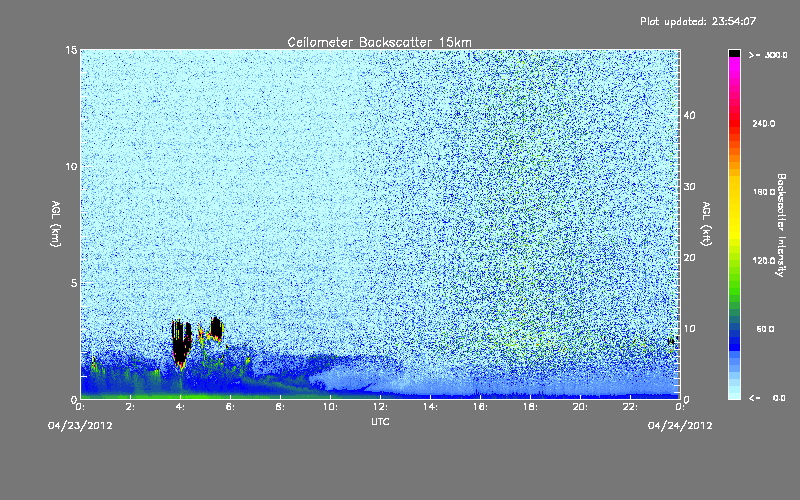Click the '6:' hour tick on time axis
The height and width of the screenshot is (500, 800).
(x=230, y=407)
